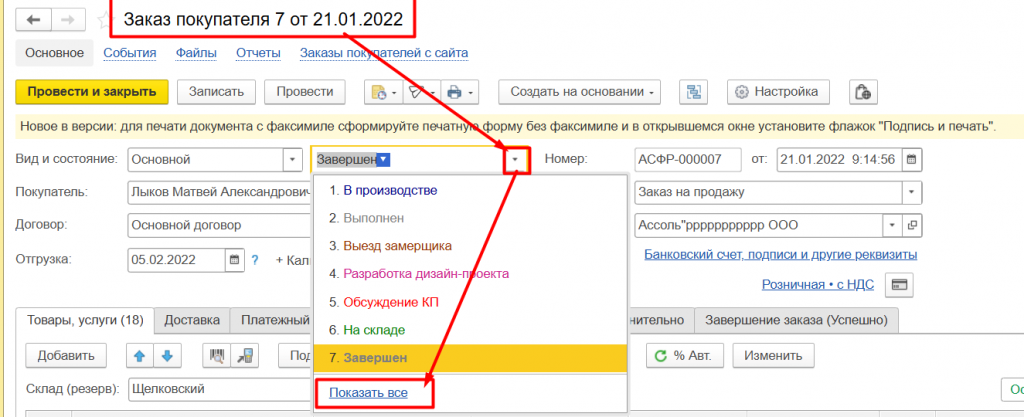
Task: Click the Договор field 'Основной договор'
Action: pos(219,226)
